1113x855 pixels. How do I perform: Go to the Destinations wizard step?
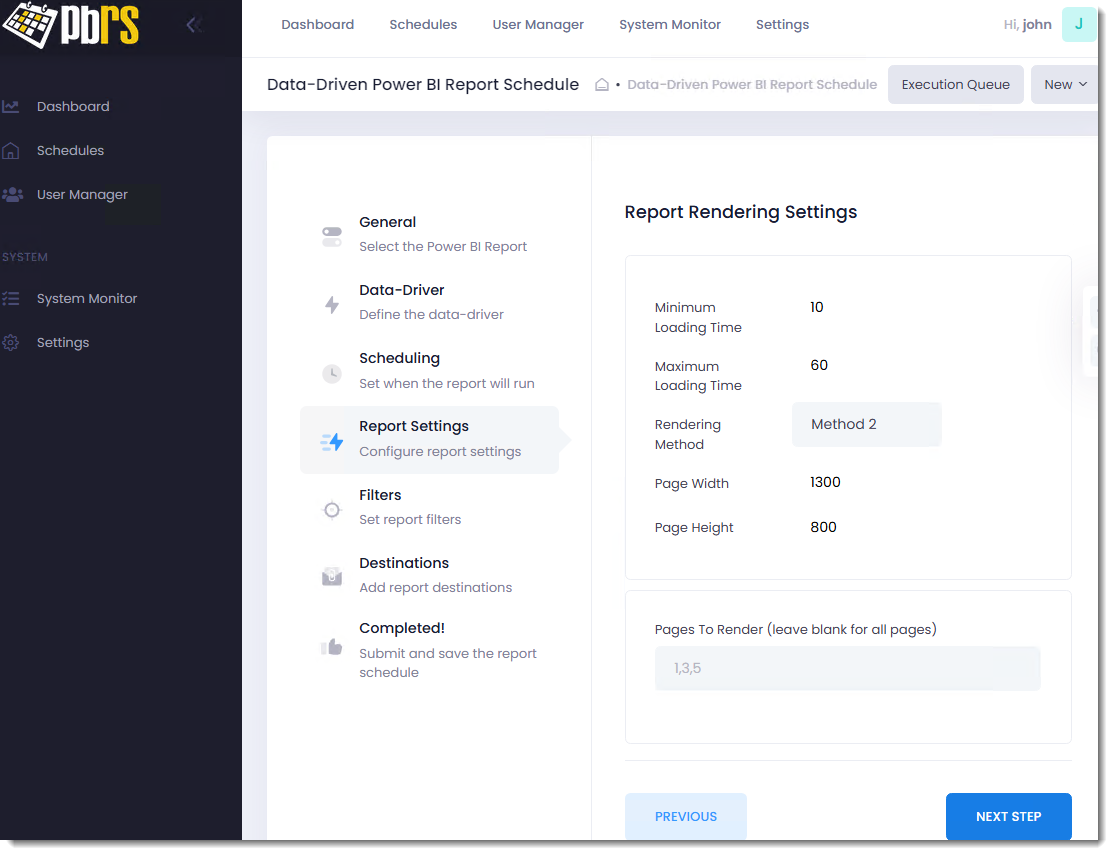click(429, 575)
